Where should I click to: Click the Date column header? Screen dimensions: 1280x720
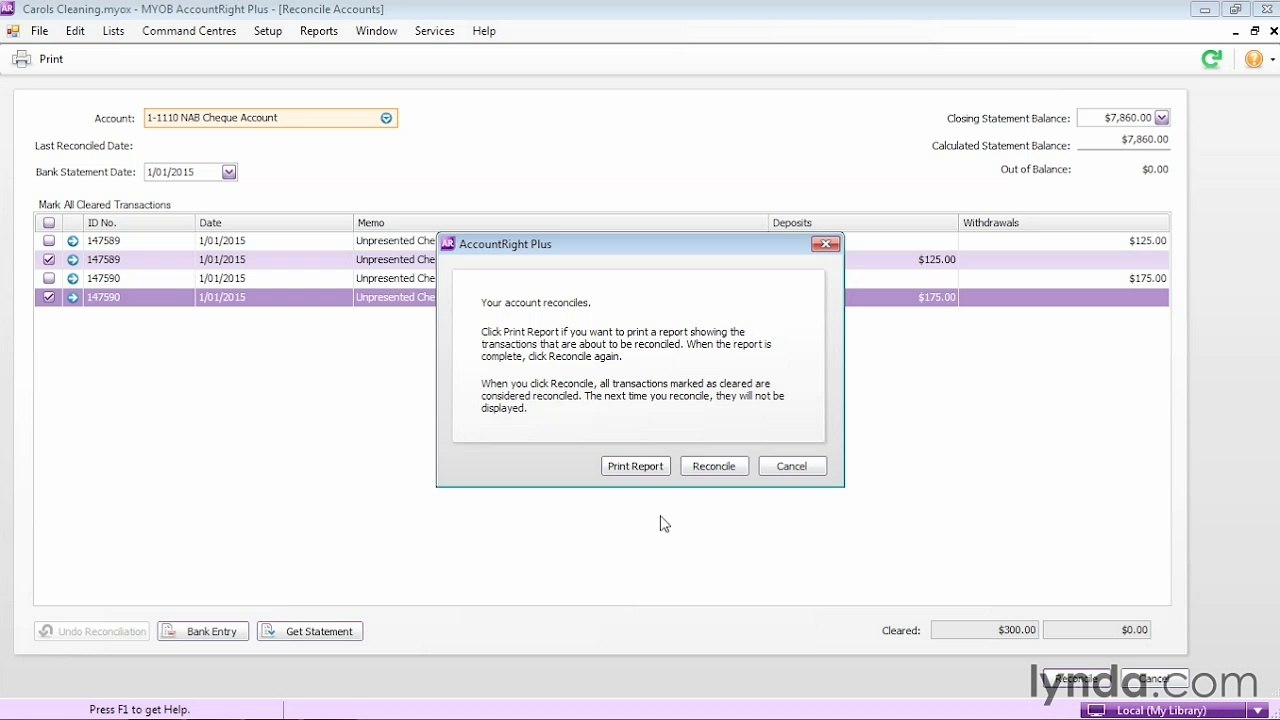(x=274, y=223)
